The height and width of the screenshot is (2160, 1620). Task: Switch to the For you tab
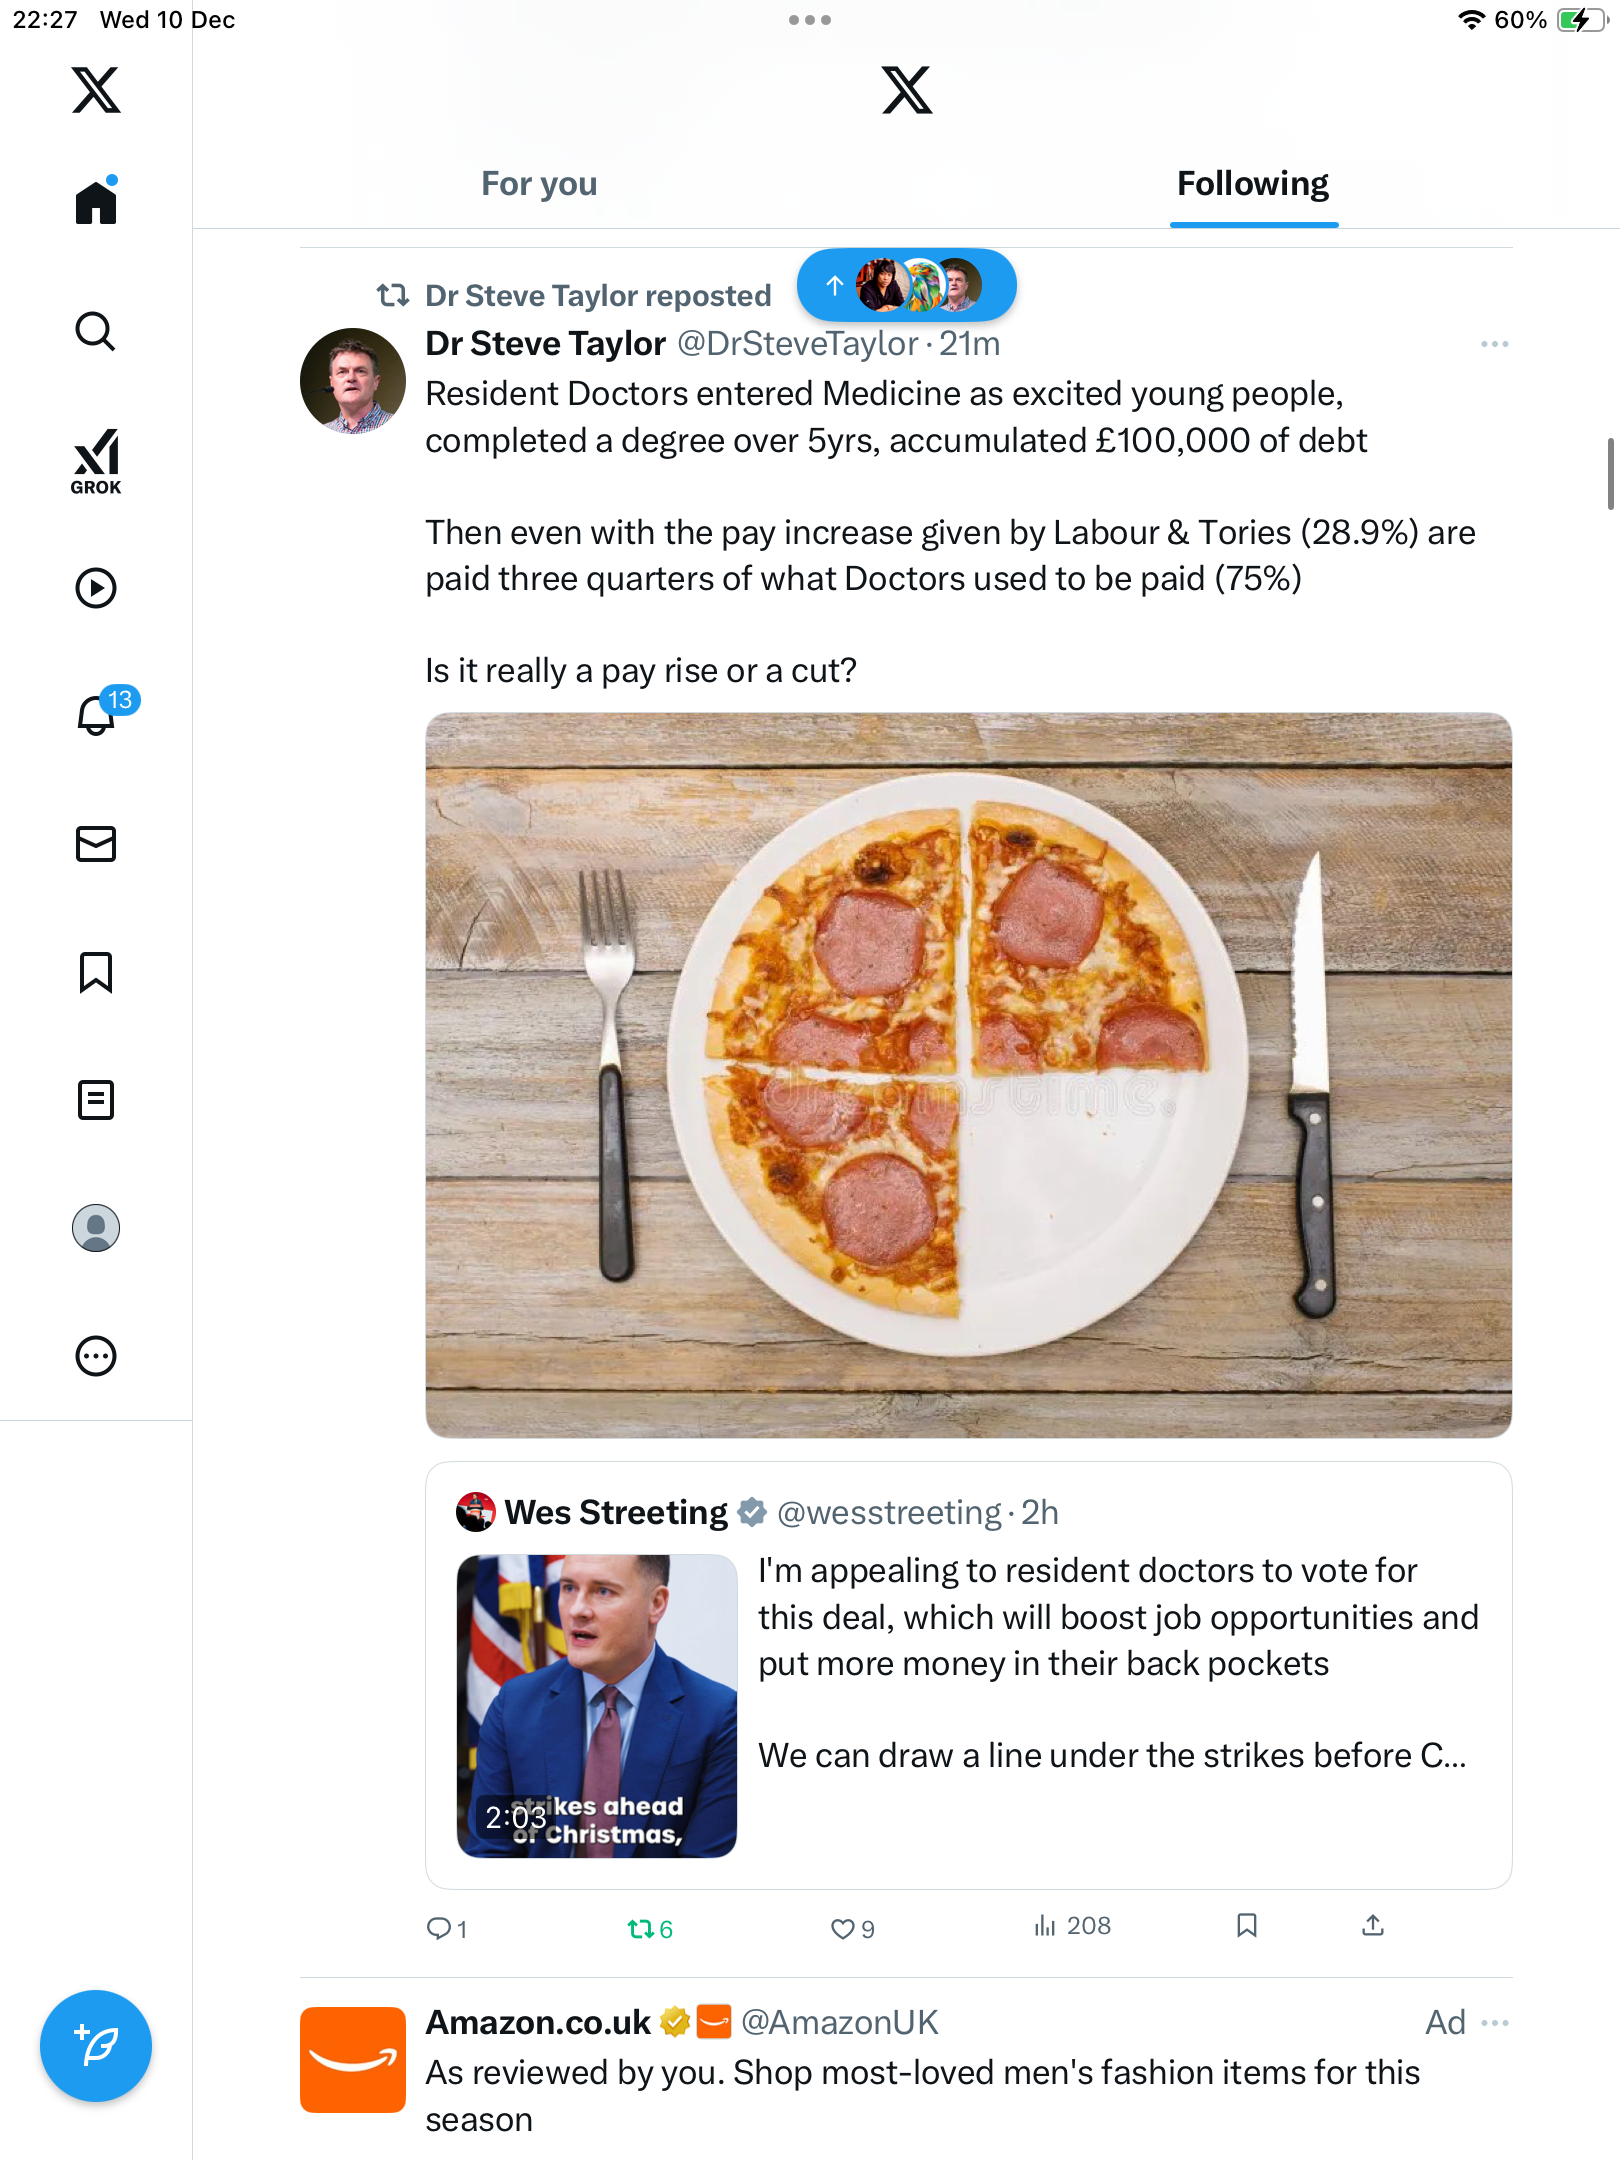coord(539,184)
